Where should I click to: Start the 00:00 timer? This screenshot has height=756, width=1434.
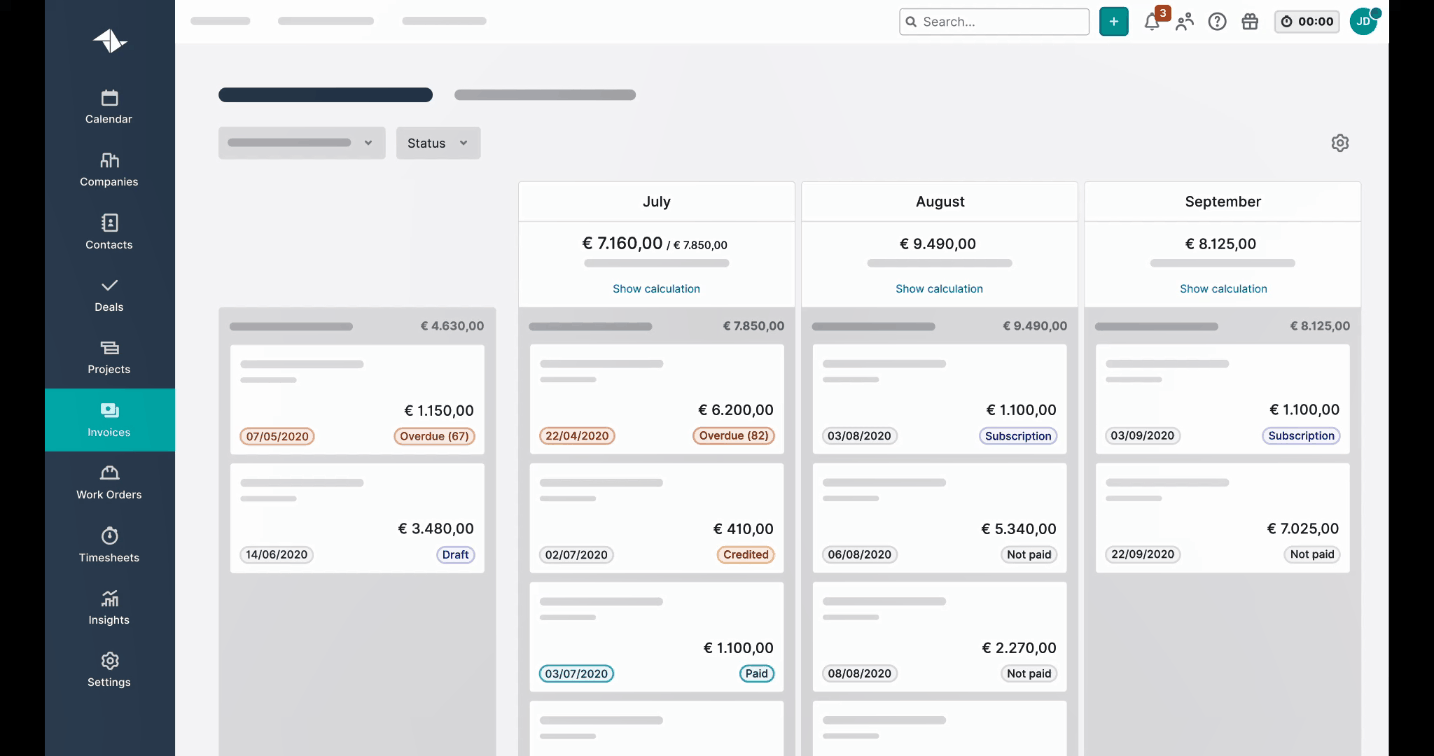1306,22
